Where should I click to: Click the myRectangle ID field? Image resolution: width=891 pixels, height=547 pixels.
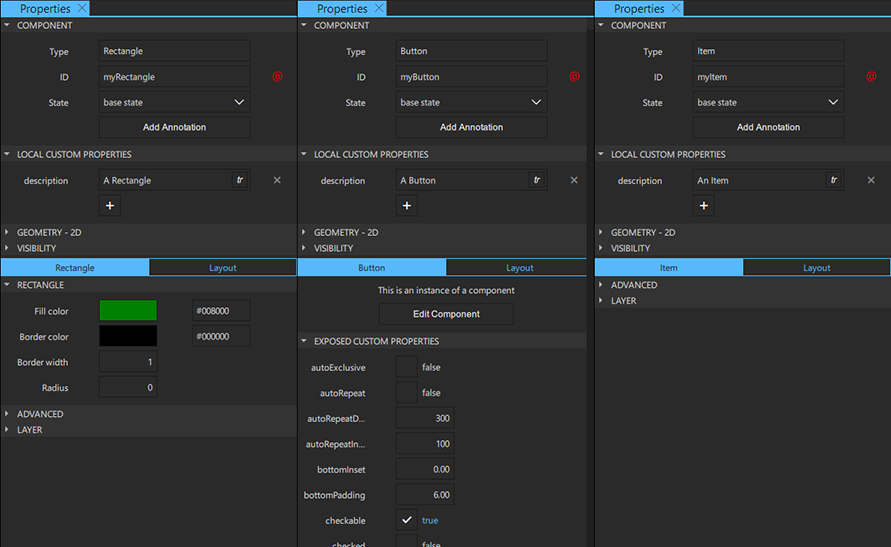tap(174, 77)
